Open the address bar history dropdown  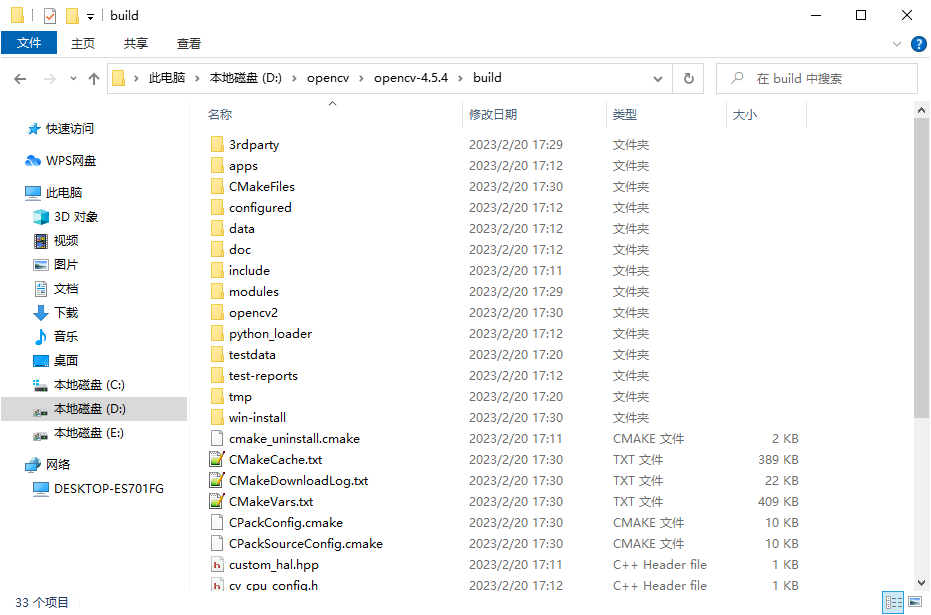(658, 78)
